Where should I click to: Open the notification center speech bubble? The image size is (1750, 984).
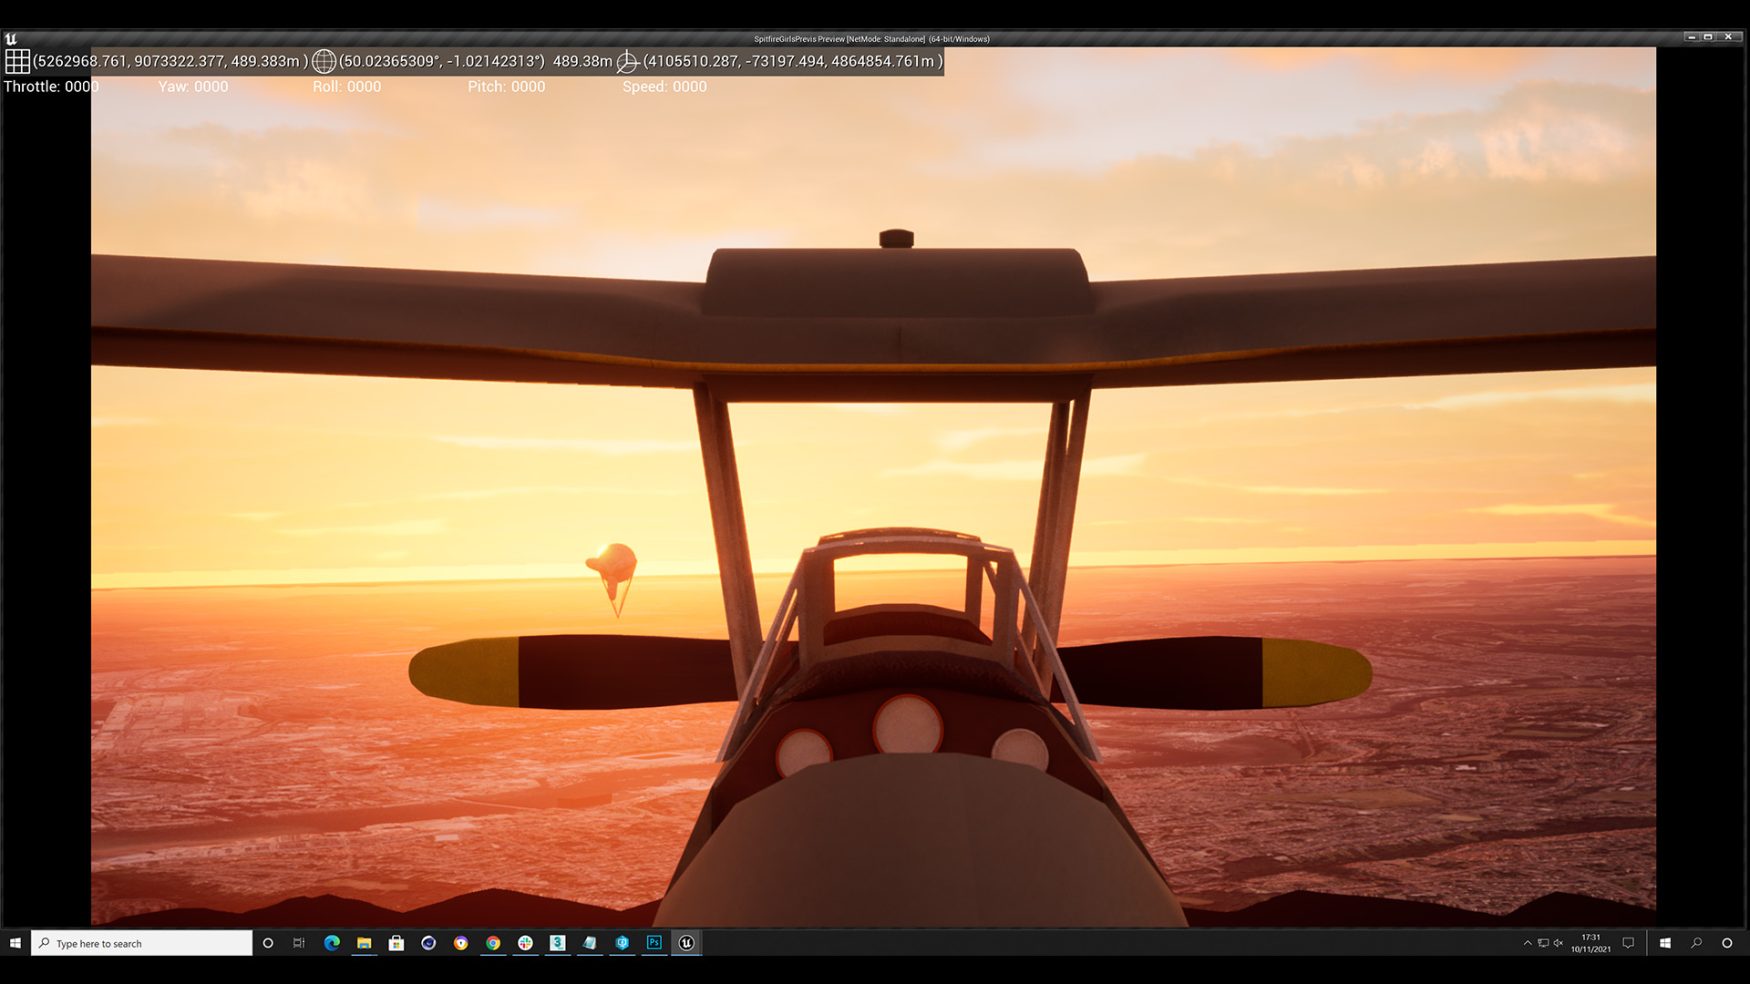click(x=1628, y=943)
